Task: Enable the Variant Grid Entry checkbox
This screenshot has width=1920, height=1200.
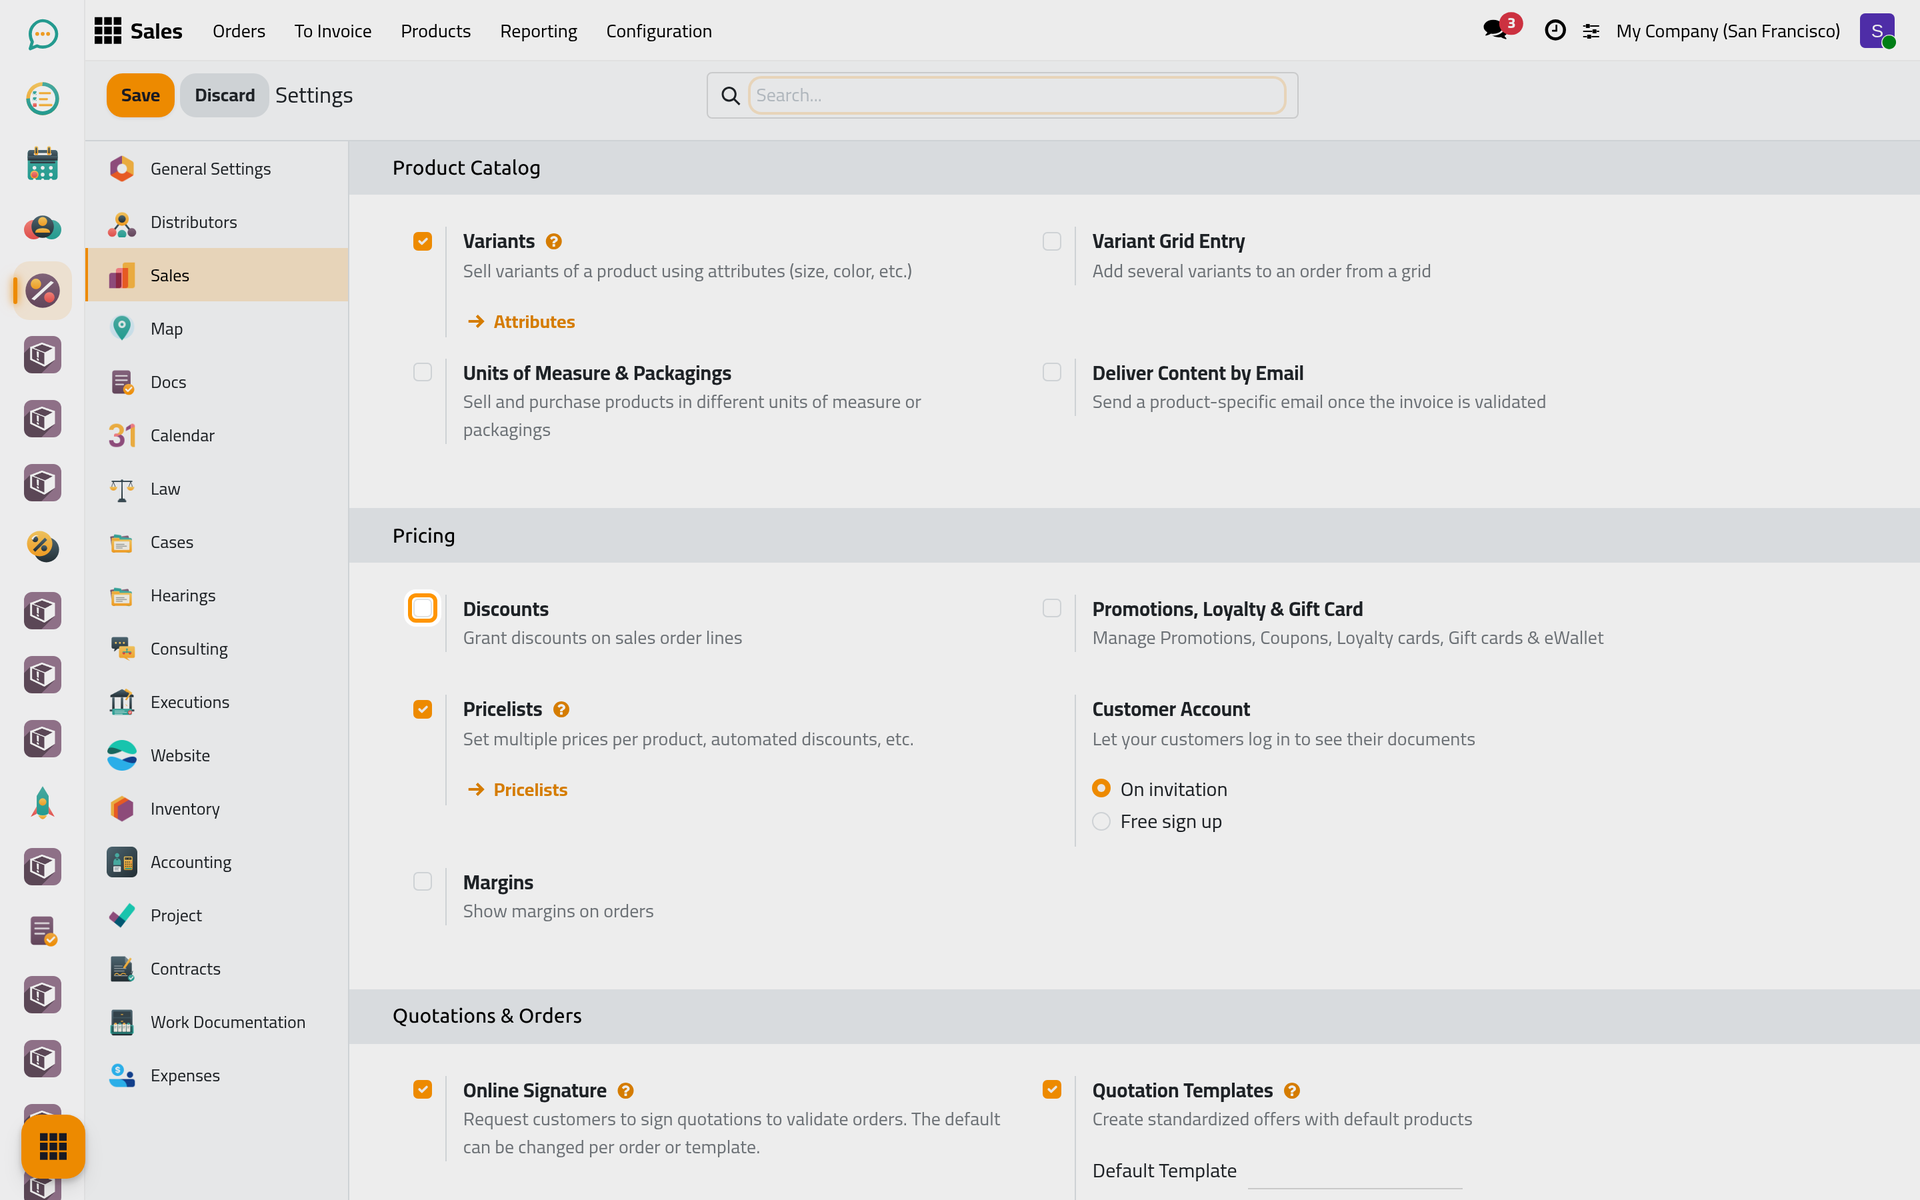Action: pyautogui.click(x=1052, y=241)
